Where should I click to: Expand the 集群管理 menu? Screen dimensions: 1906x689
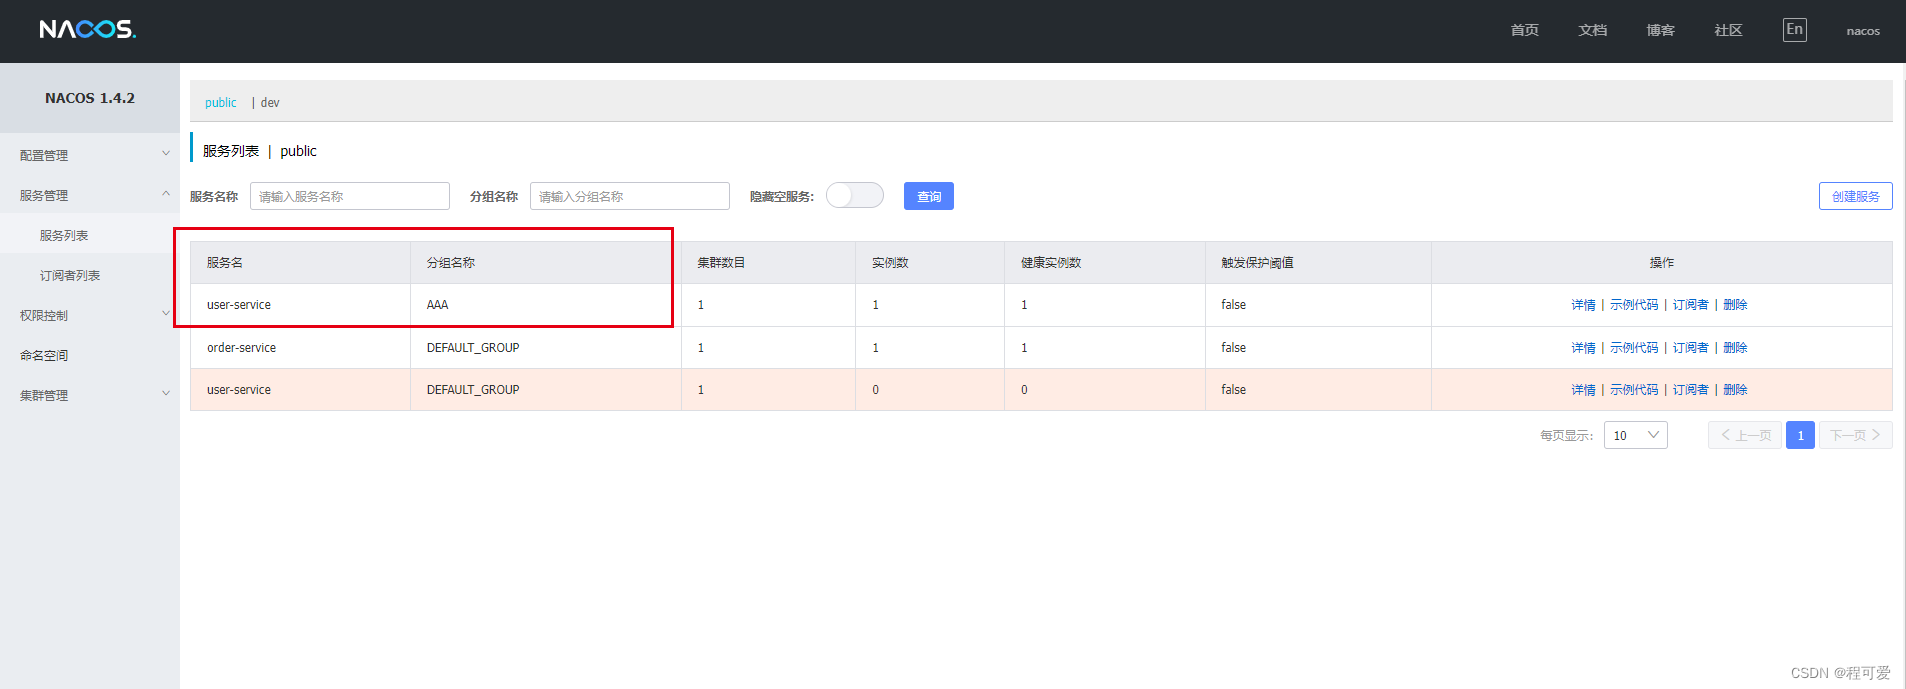90,395
